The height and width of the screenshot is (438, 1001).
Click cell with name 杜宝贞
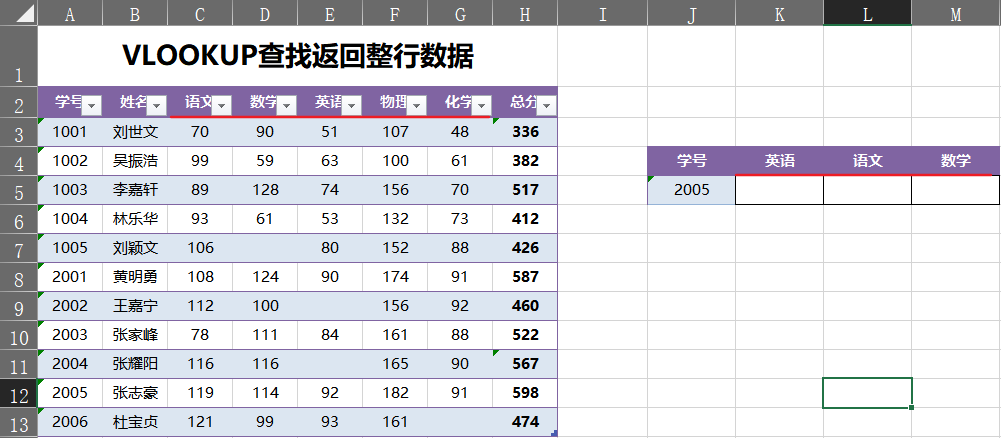(135, 422)
